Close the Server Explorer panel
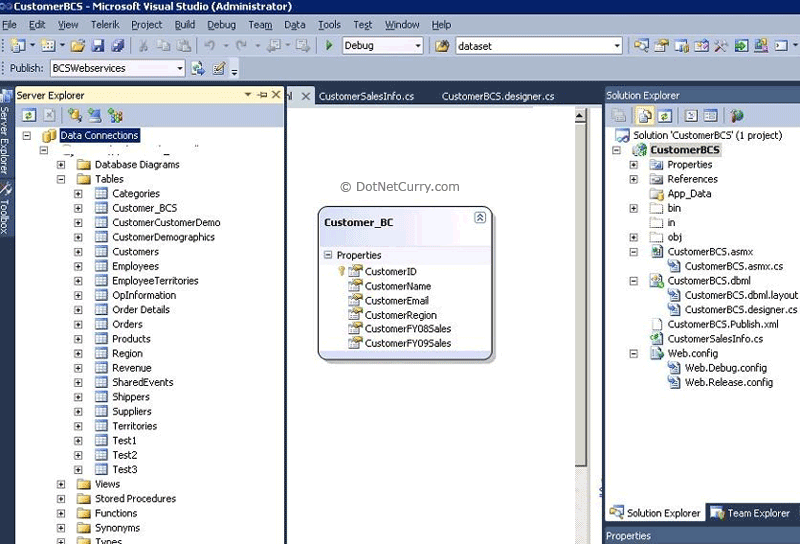800x544 pixels. tap(276, 95)
